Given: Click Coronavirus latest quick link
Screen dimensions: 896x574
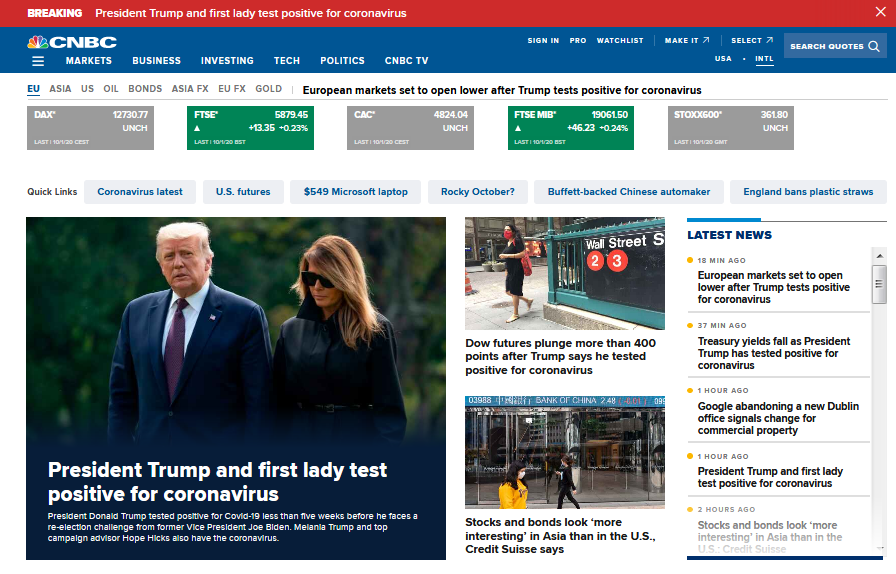Looking at the screenshot, I should click(x=140, y=192).
